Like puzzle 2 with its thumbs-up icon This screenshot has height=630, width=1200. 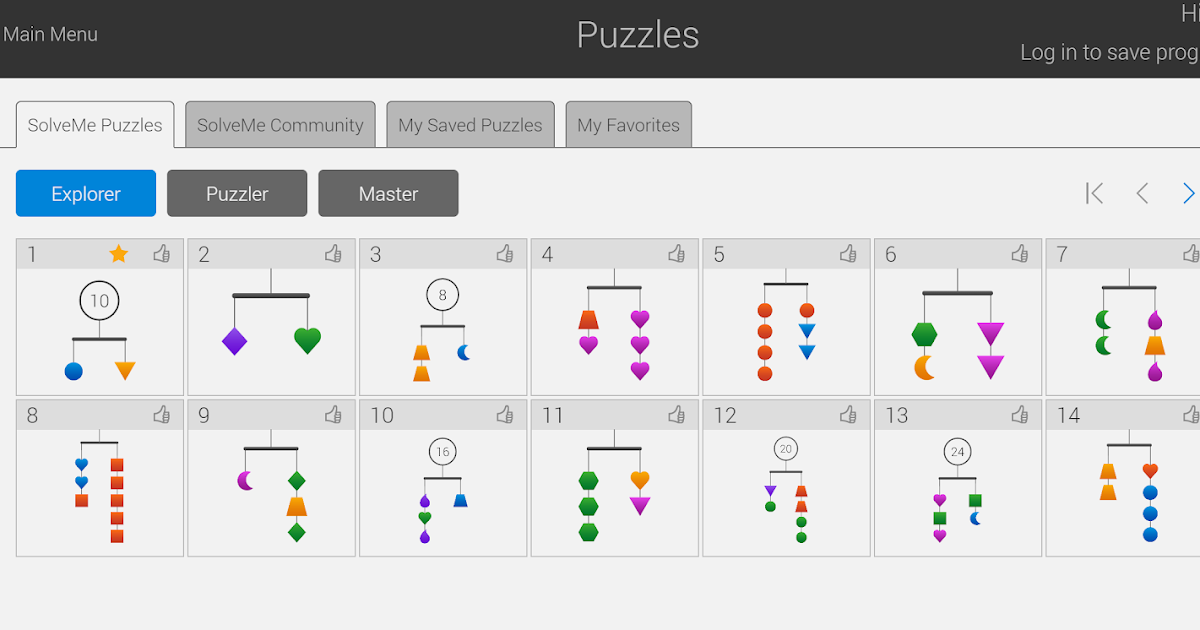click(333, 254)
